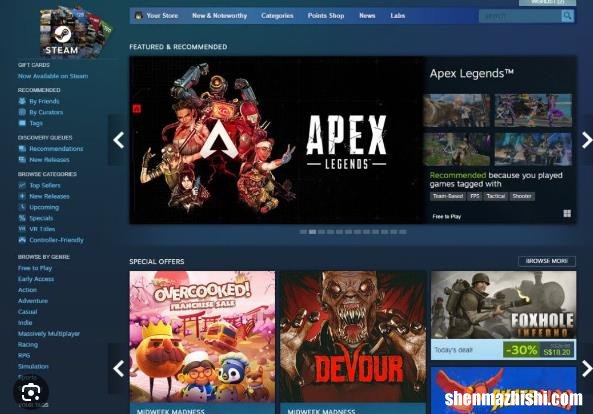Click the Browse More button
Screen dimensions: 593x414
(547, 261)
